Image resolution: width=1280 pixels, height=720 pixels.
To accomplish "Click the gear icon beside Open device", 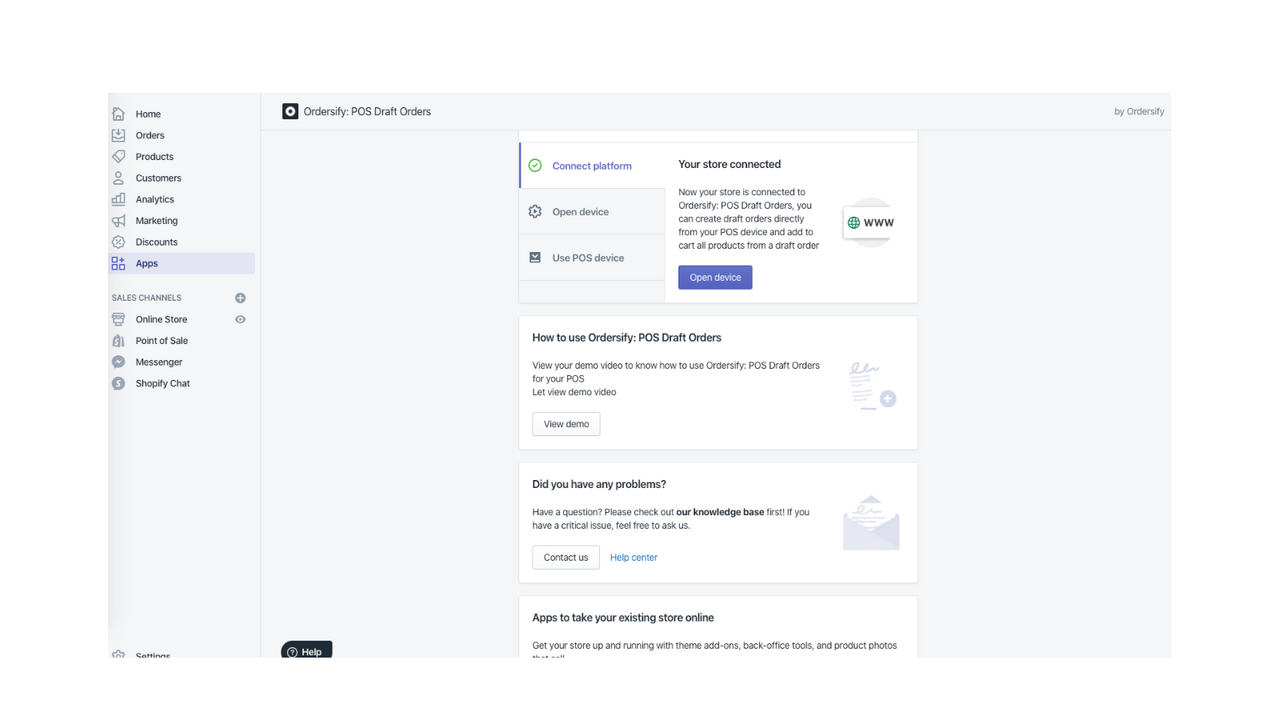I will tap(535, 212).
